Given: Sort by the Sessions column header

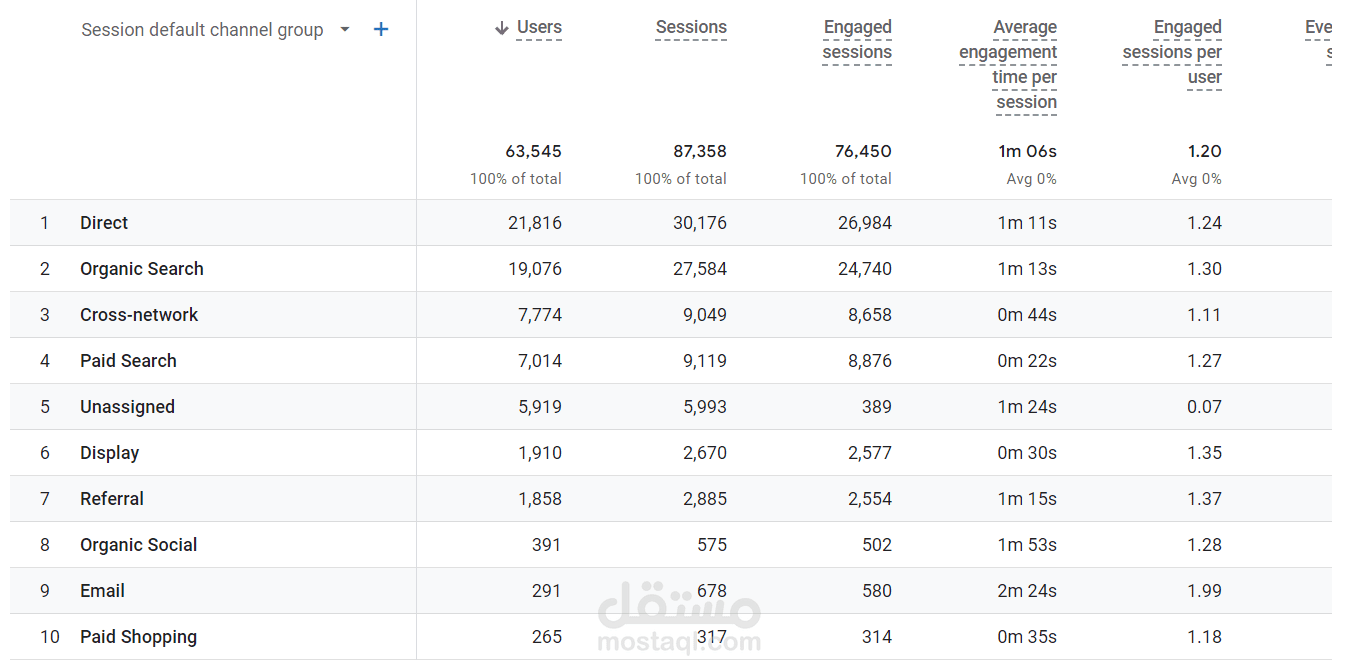Looking at the screenshot, I should point(691,28).
